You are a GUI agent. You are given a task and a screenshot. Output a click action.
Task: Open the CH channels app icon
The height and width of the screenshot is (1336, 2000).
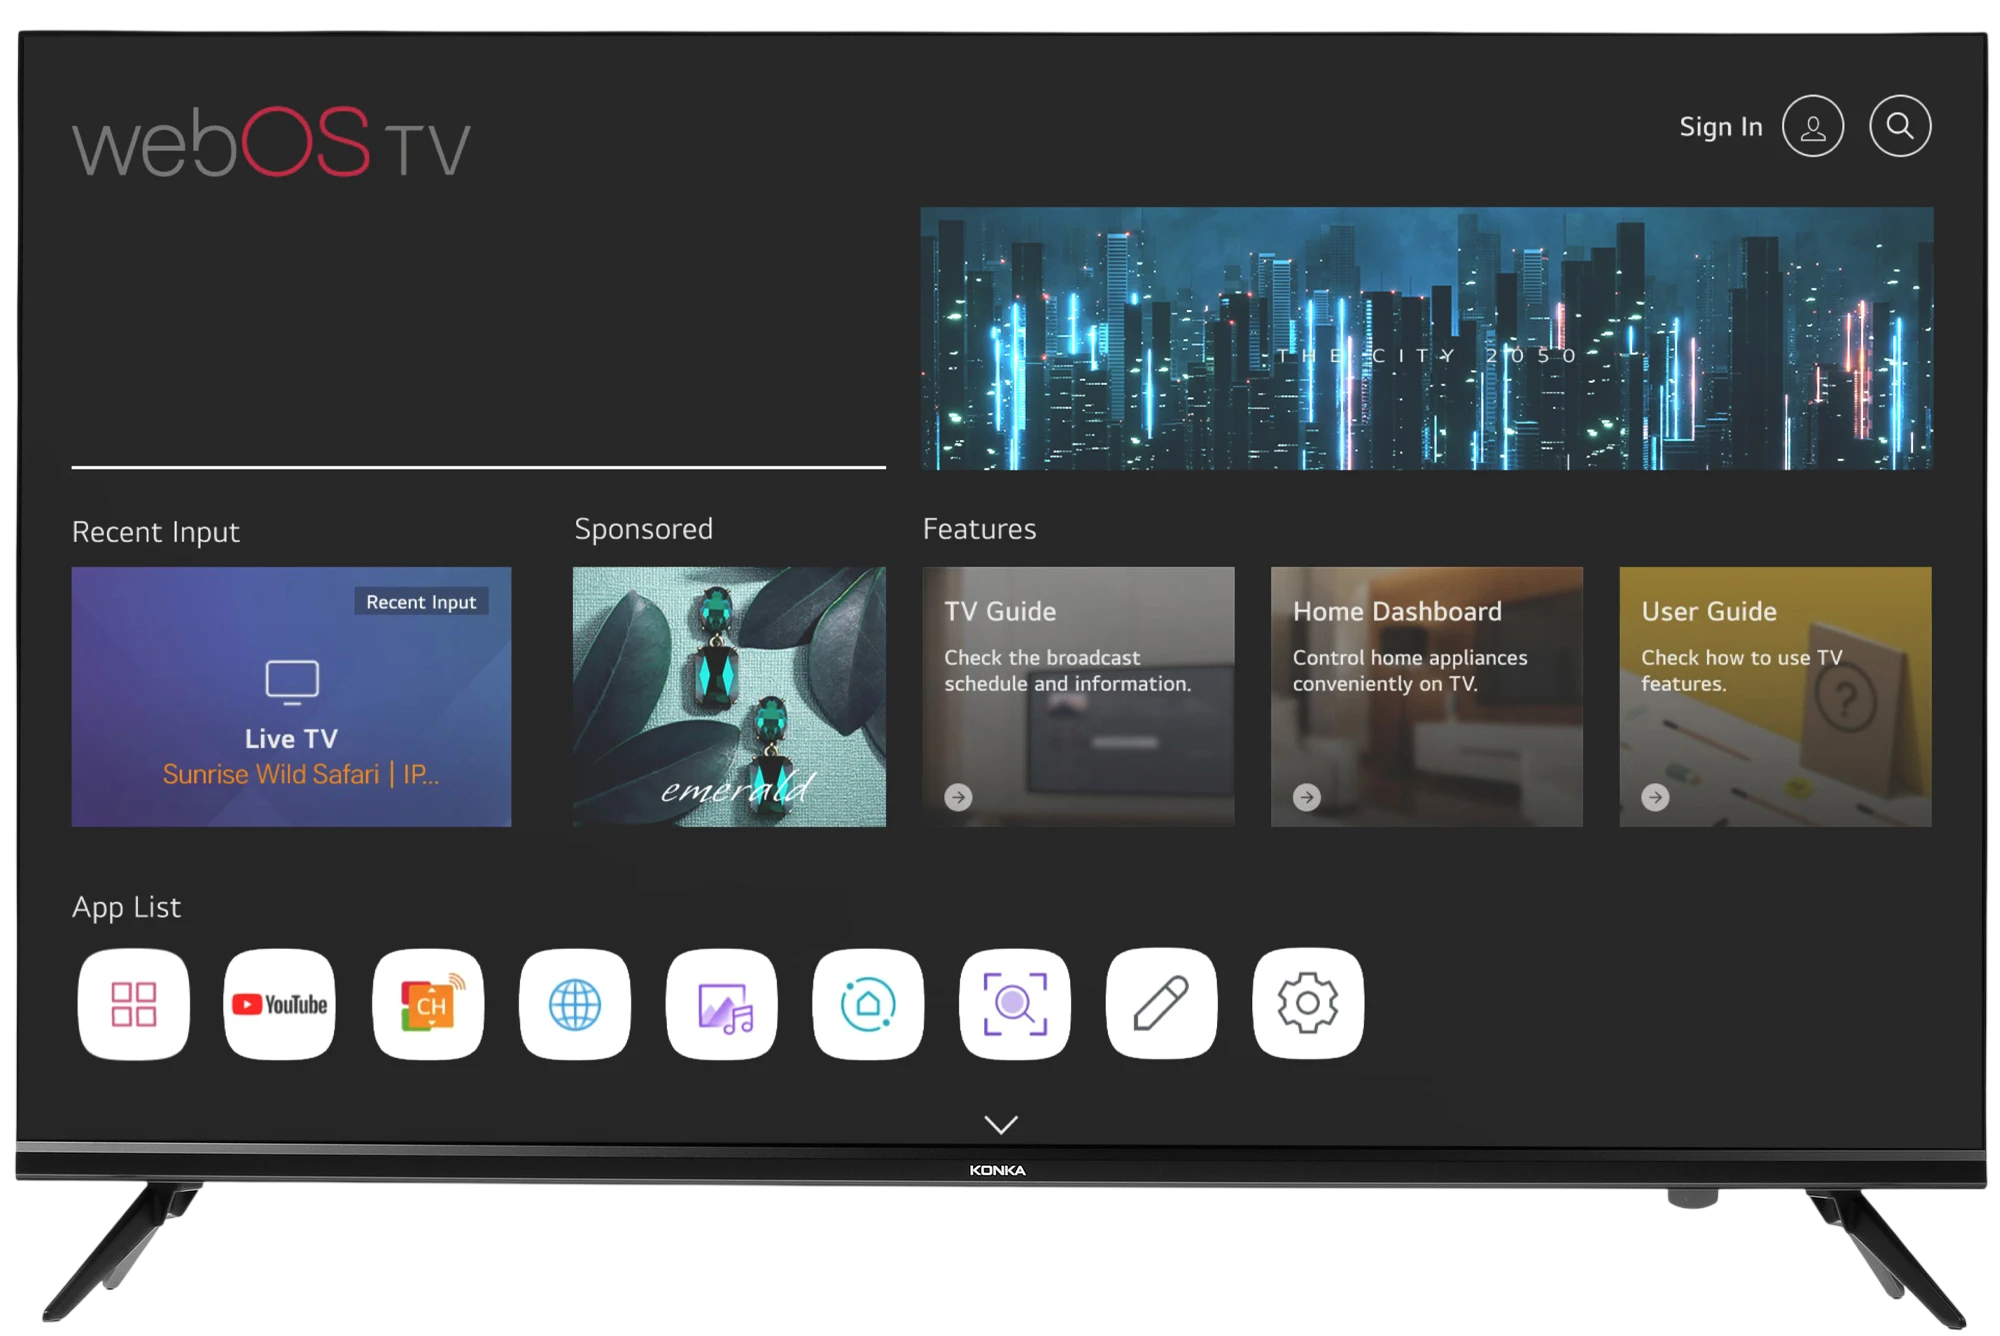tap(428, 1004)
